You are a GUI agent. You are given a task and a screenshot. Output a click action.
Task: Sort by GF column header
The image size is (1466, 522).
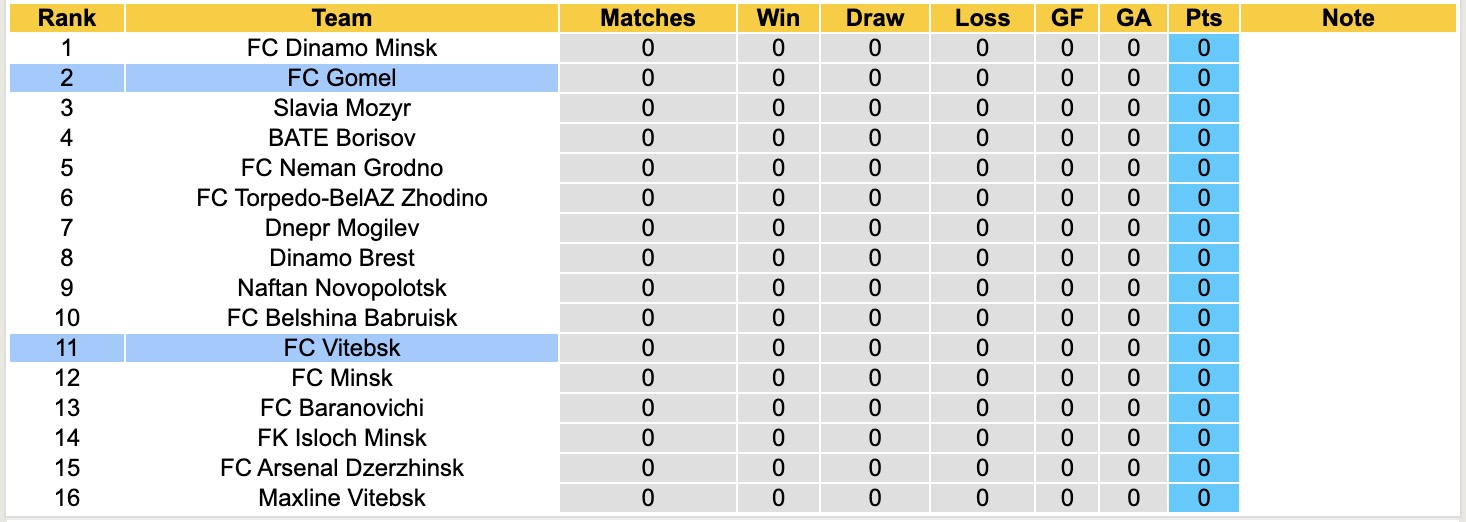coord(1067,18)
